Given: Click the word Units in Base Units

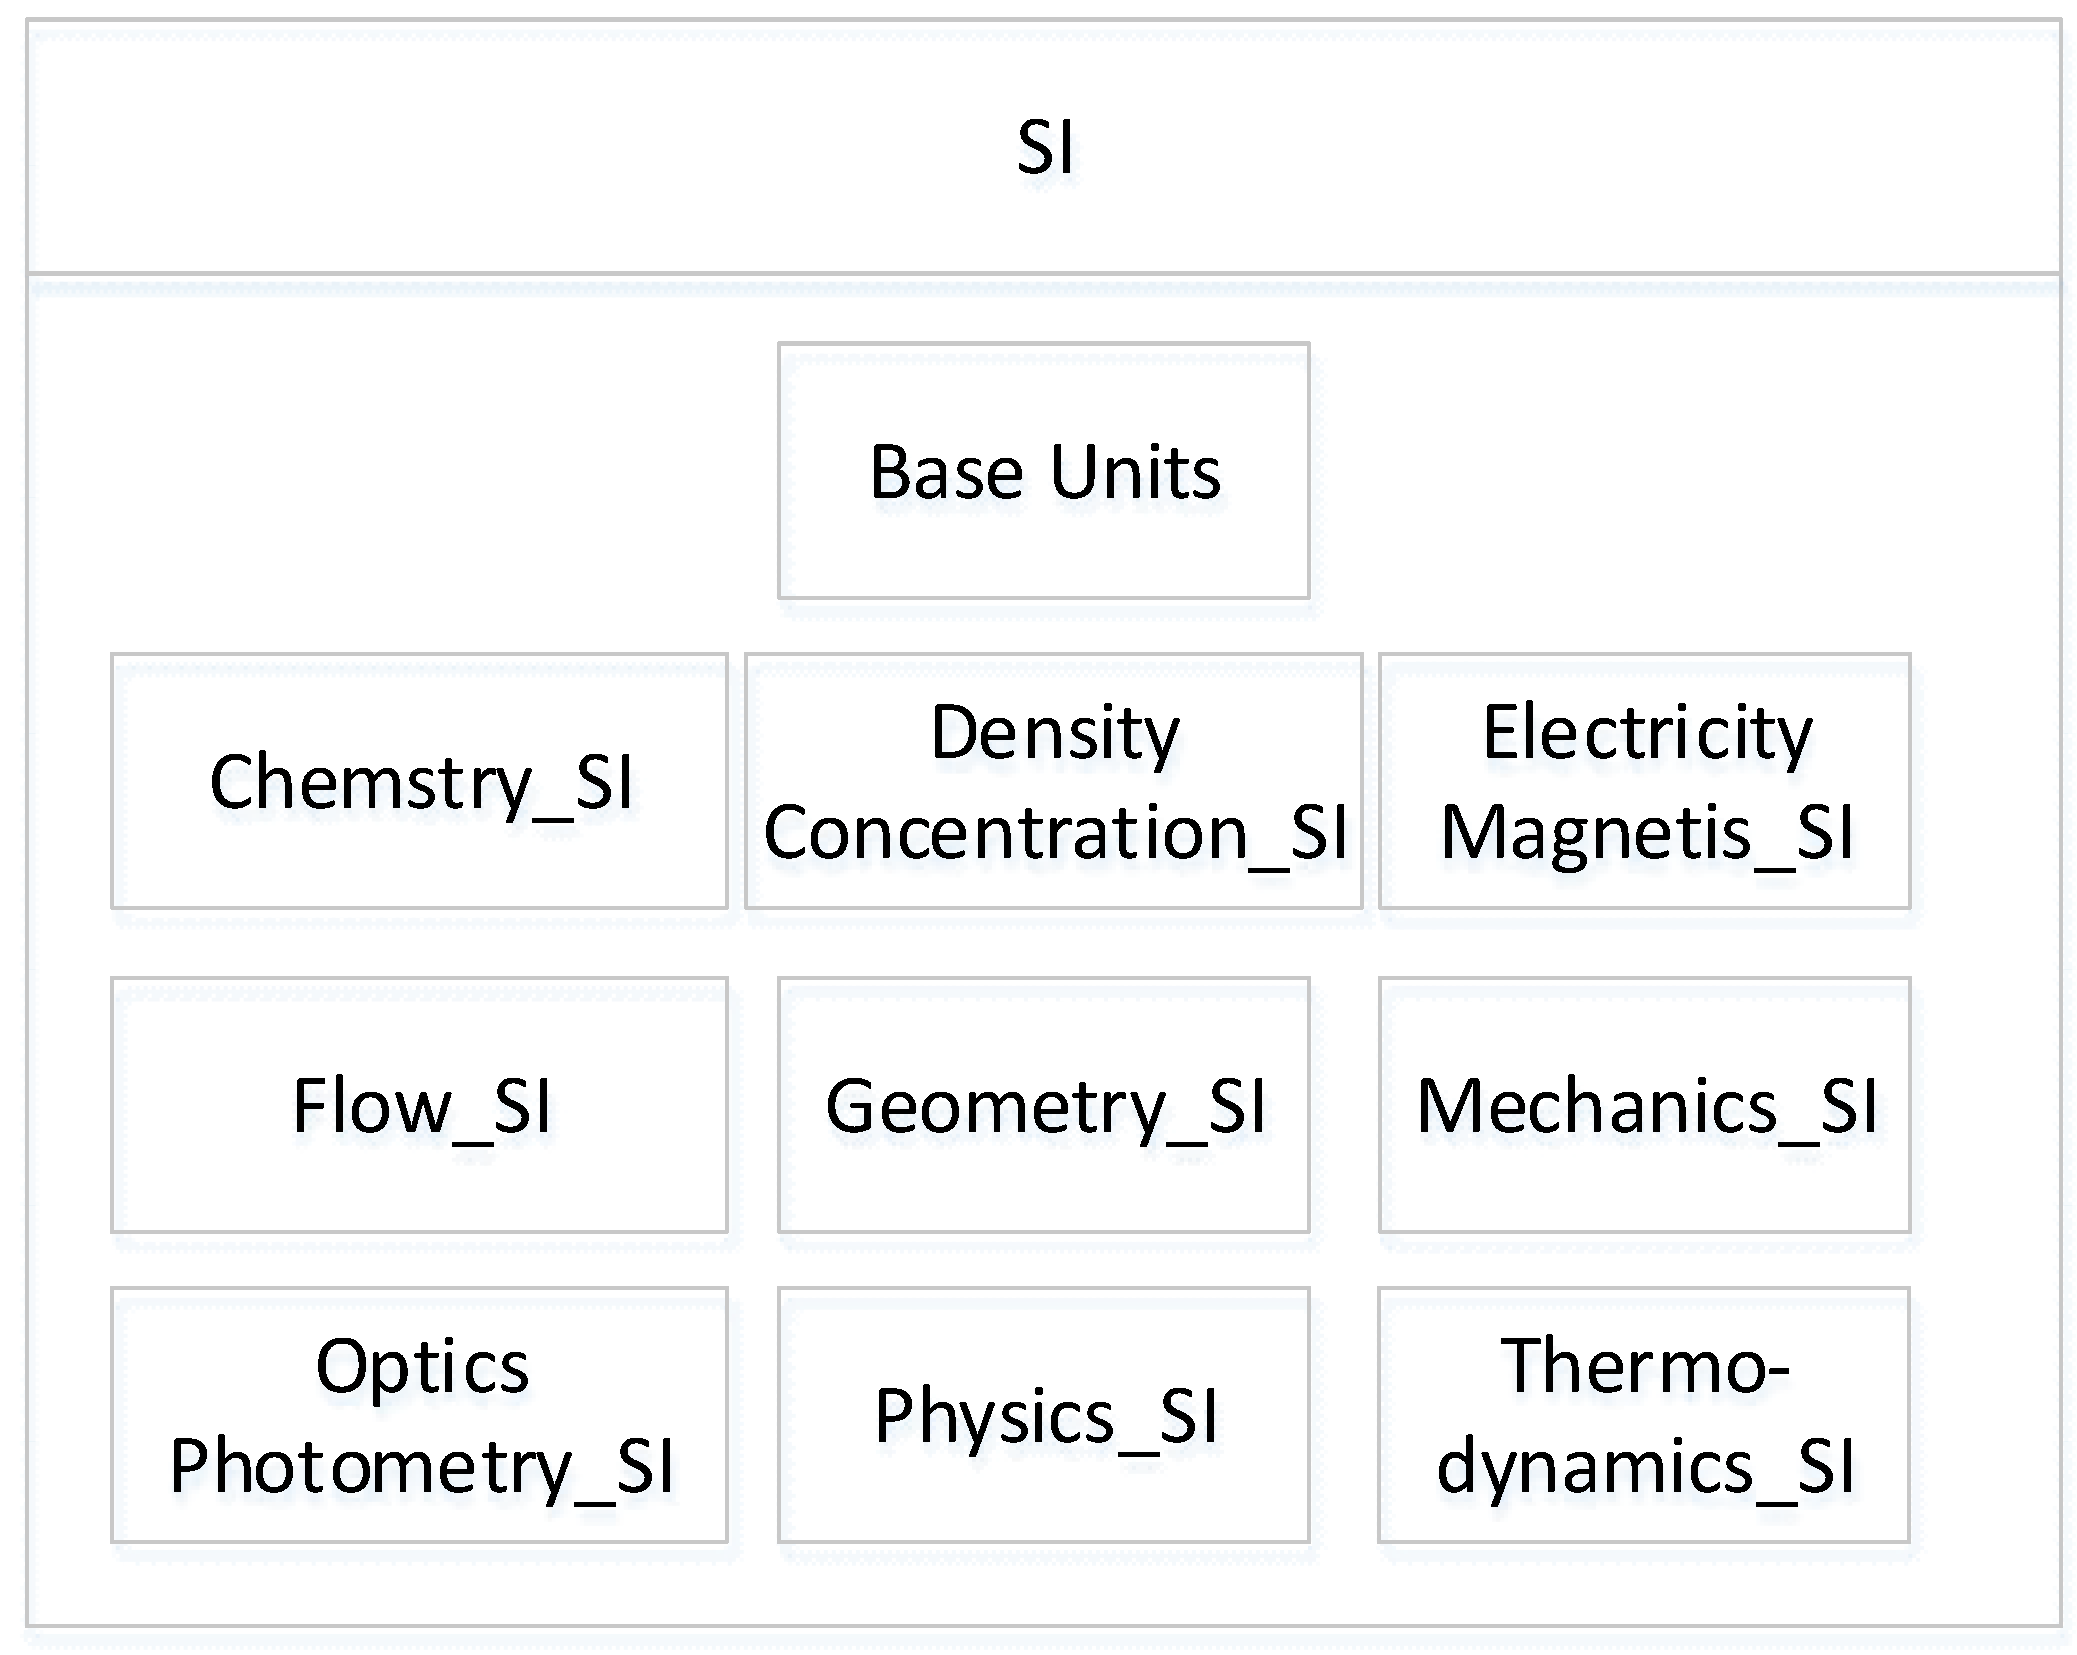Looking at the screenshot, I should (x=1135, y=472).
